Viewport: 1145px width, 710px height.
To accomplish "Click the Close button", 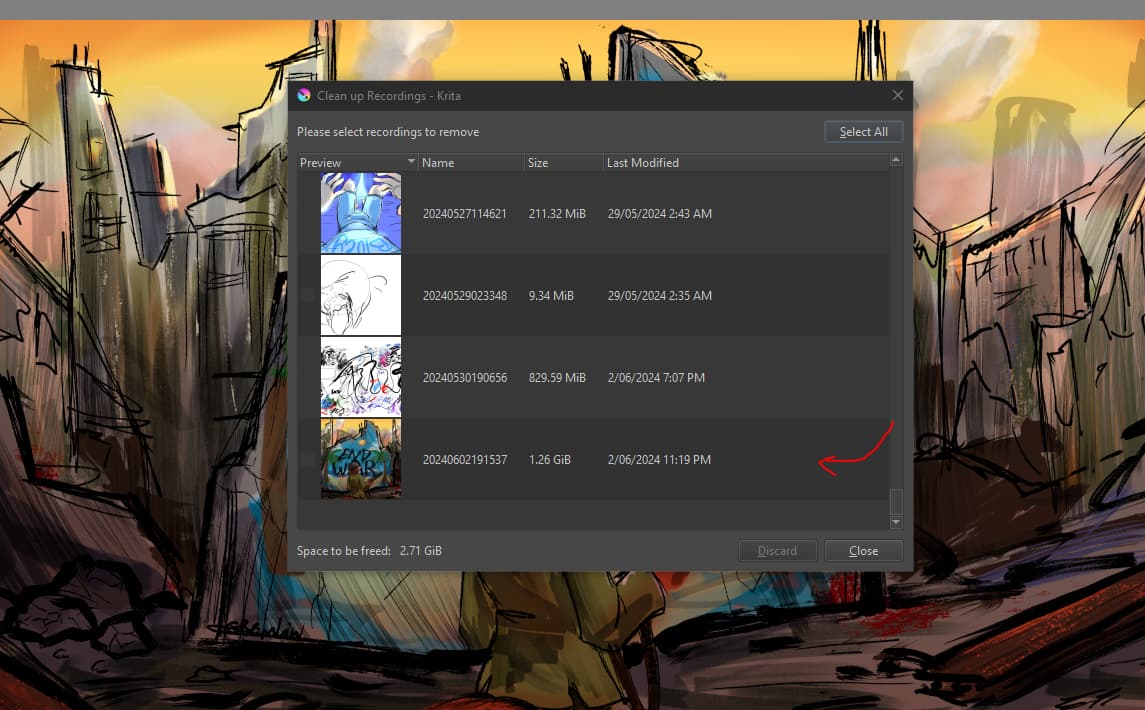I will click(x=863, y=551).
